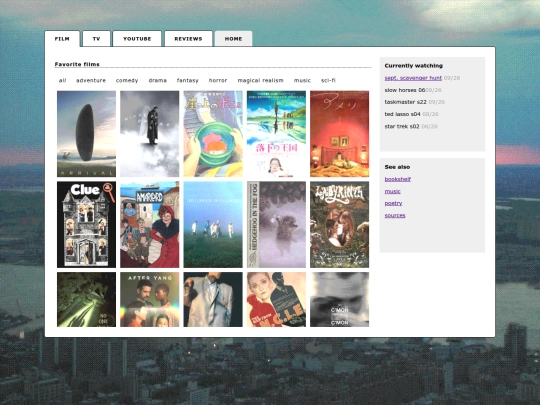Open Hedgehog in the Fog poster
The image size is (540, 405).
point(276,225)
